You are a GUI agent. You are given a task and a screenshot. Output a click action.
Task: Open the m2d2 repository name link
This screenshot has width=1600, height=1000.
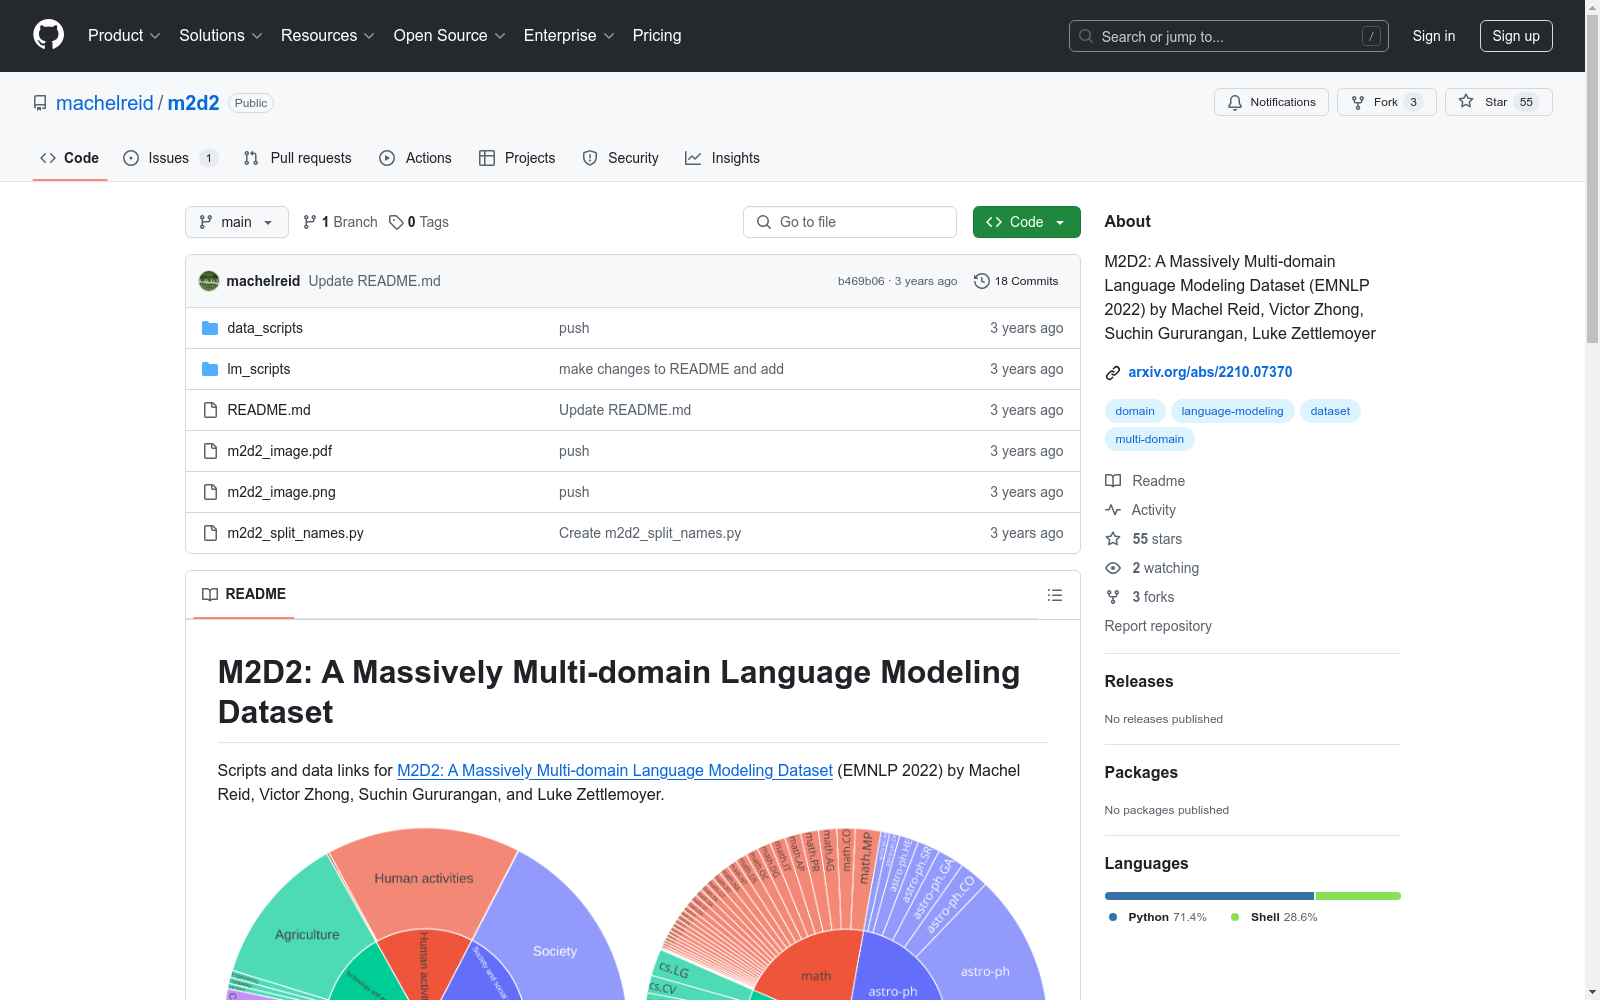click(193, 103)
